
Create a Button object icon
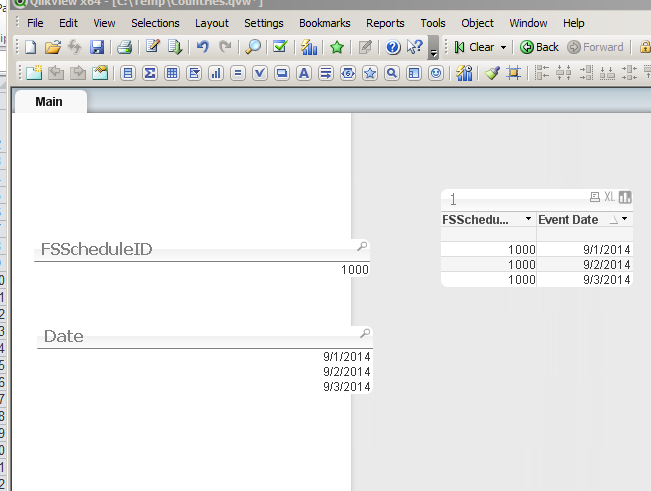click(x=282, y=73)
